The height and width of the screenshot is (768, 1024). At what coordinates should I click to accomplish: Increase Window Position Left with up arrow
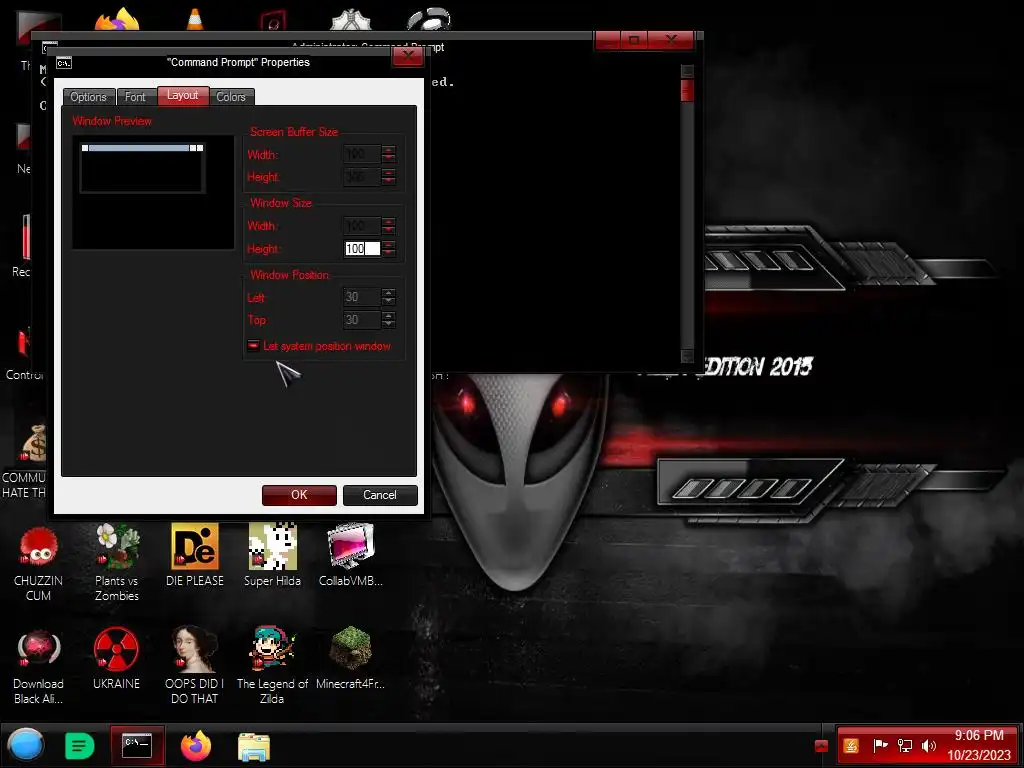[389, 293]
